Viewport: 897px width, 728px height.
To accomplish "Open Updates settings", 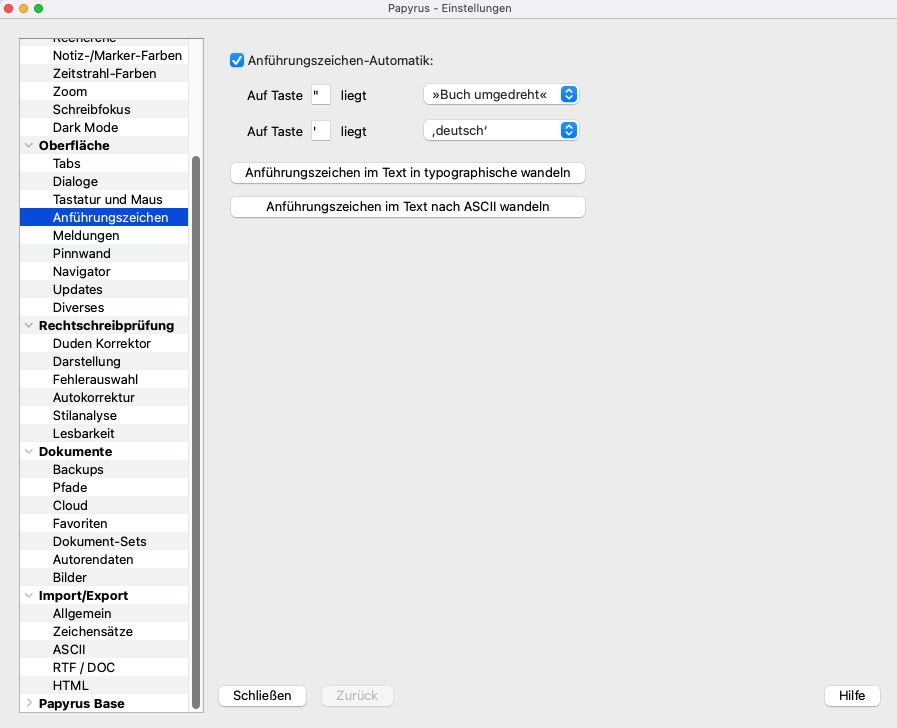I will click(x=104, y=289).
